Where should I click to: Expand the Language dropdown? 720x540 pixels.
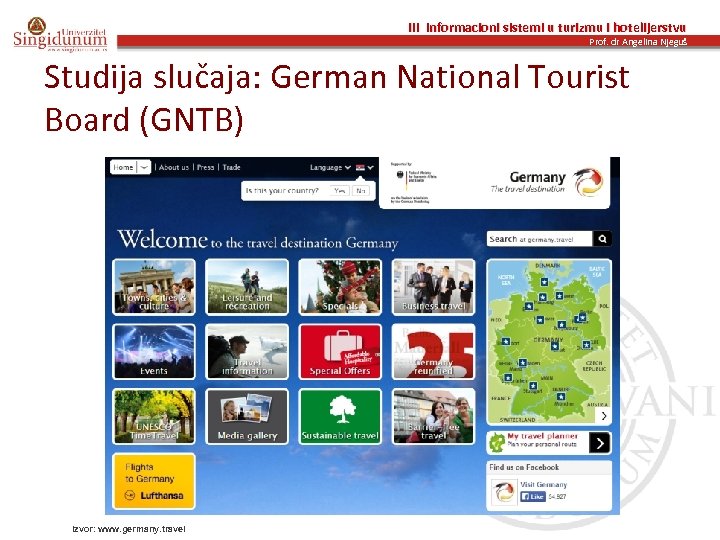point(330,168)
